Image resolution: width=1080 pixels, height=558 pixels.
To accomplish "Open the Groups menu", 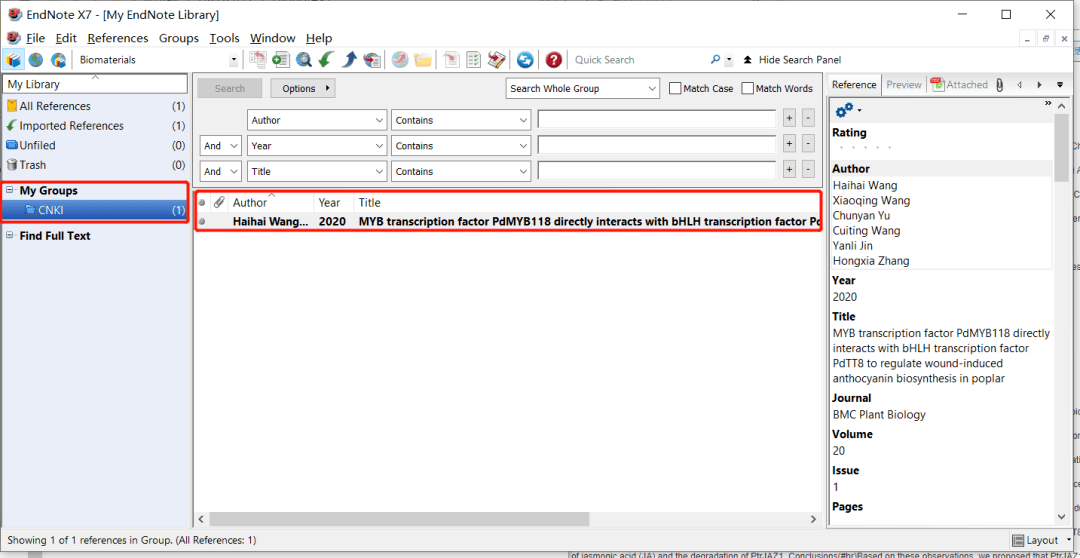I will (x=178, y=38).
